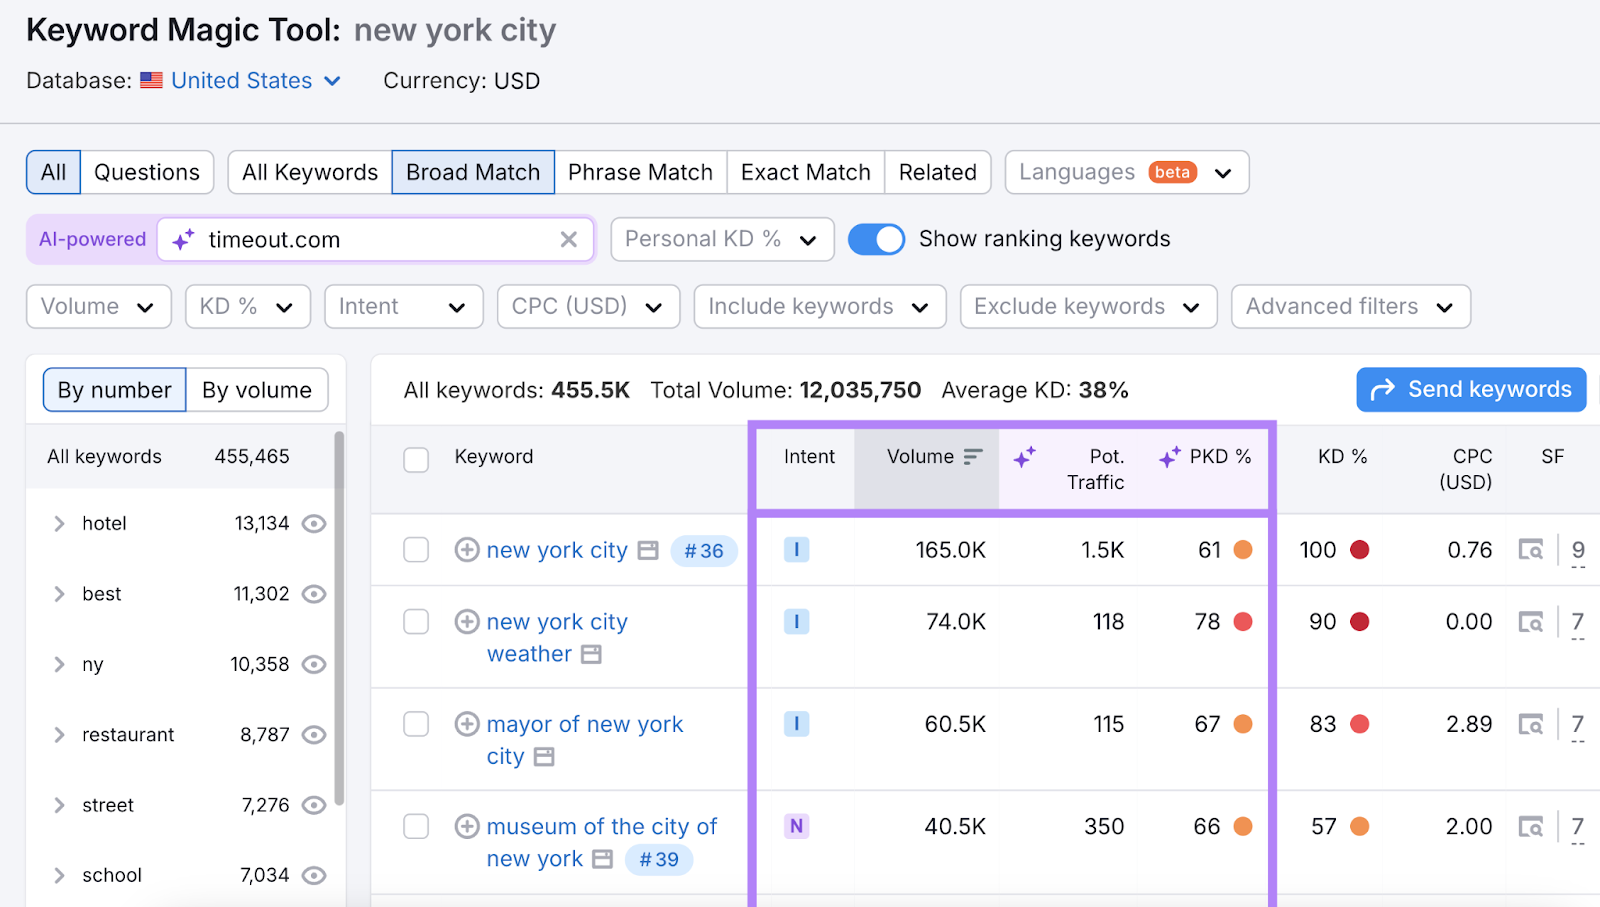This screenshot has height=907, width=1600.
Task: Click the ranking position badge #36
Action: [704, 551]
